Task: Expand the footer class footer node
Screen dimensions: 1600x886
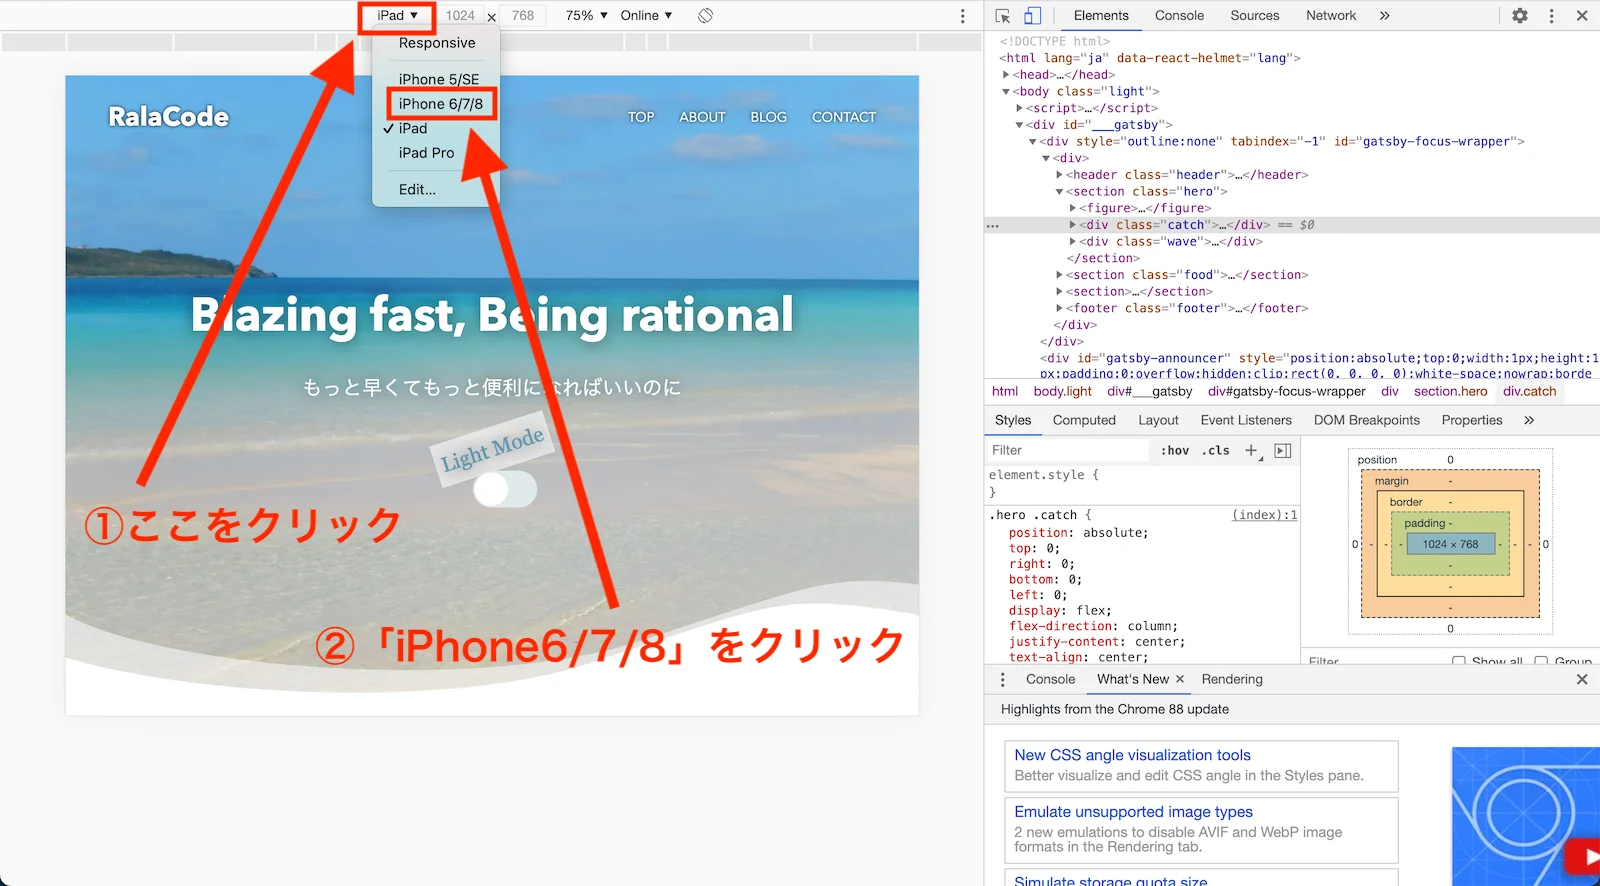Action: click(x=1060, y=308)
